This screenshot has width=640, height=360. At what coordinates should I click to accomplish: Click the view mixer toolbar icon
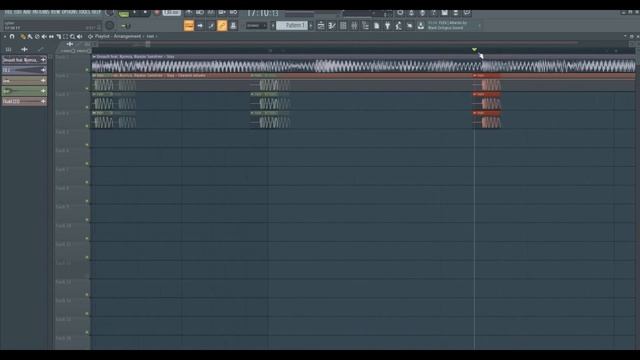coord(354,26)
